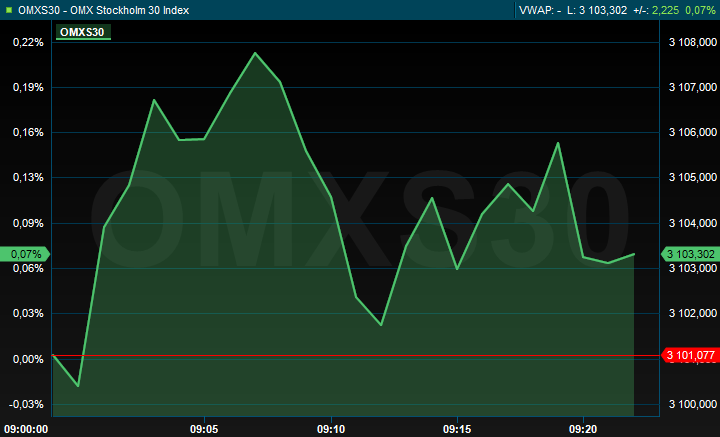Click the 3 100,000 price axis label
Screen dimensions: 720x437
point(692,404)
